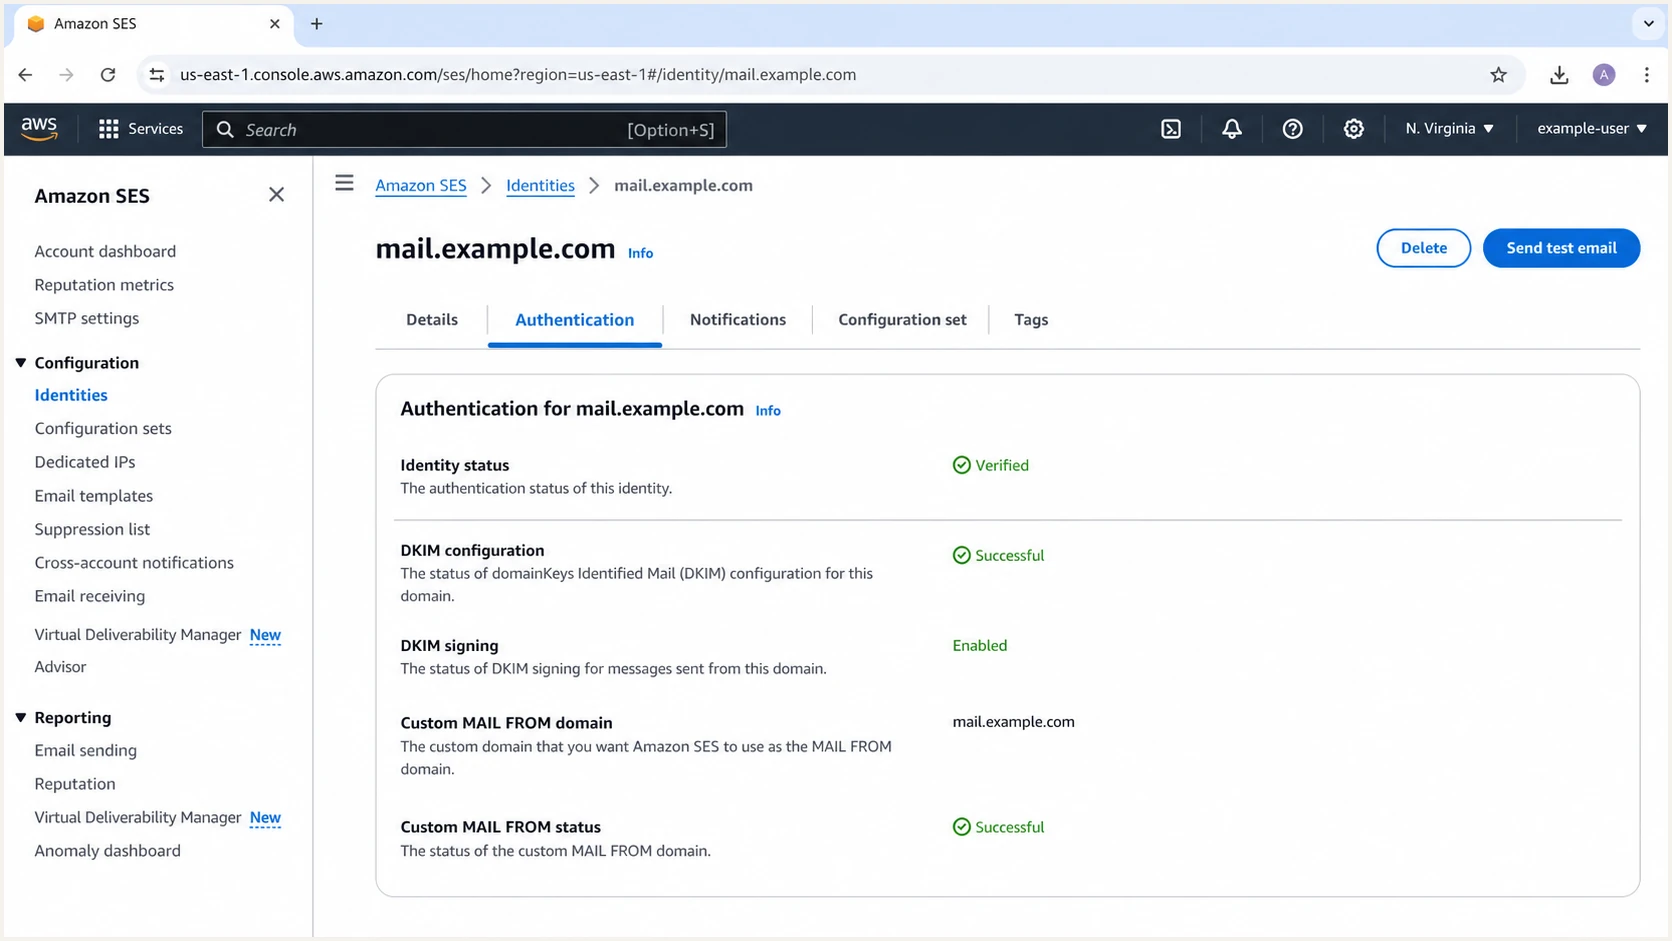The height and width of the screenshot is (941, 1672).
Task: Click the Enabled DKIM signing value
Action: 980,646
